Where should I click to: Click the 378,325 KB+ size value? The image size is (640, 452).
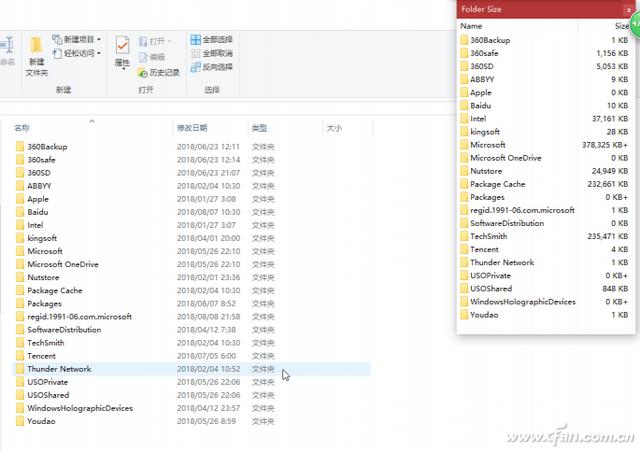(605, 145)
